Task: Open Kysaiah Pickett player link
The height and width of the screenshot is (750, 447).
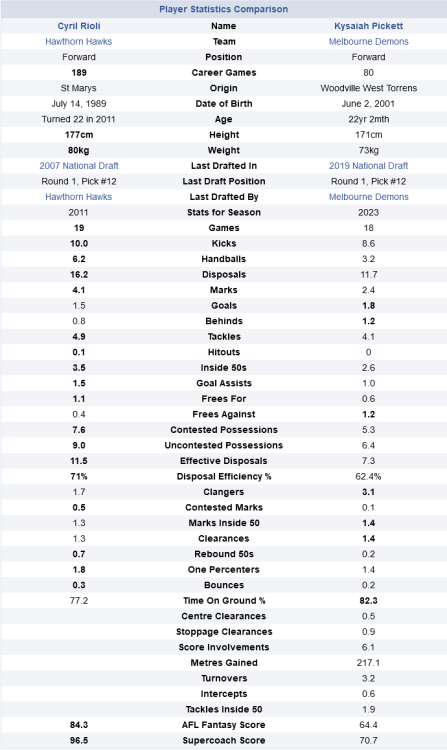Action: pyautogui.click(x=369, y=26)
